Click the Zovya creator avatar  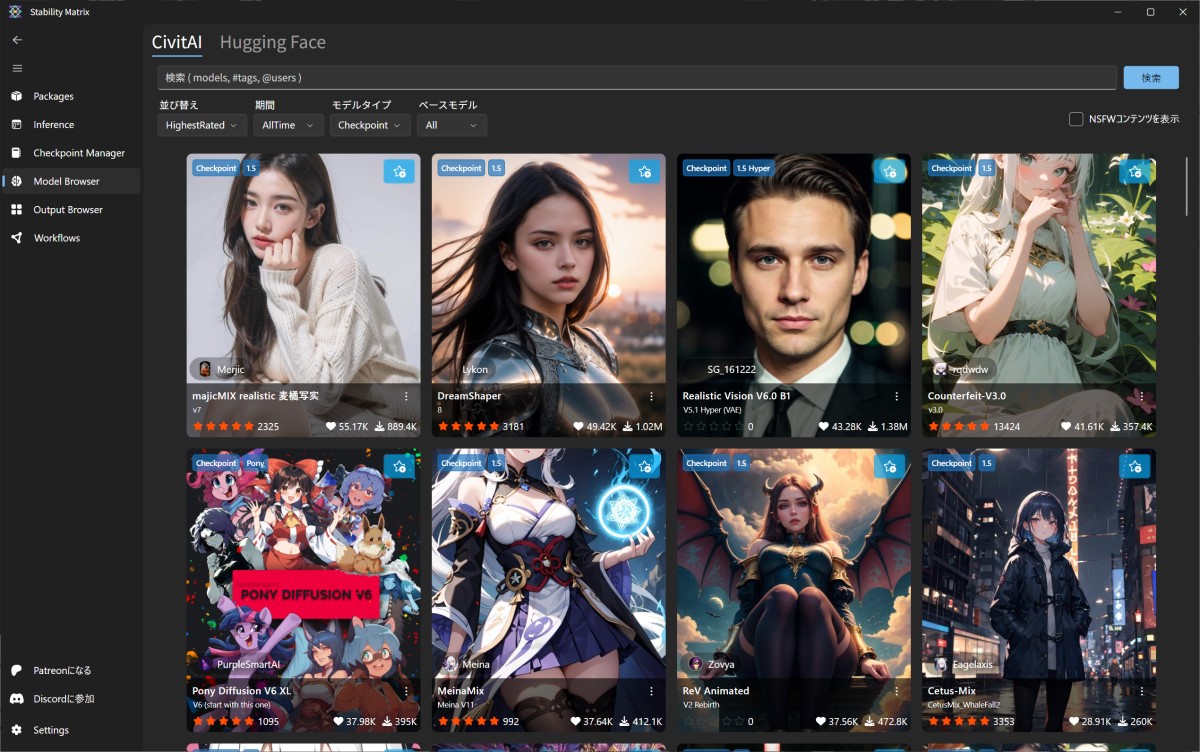[x=696, y=664]
